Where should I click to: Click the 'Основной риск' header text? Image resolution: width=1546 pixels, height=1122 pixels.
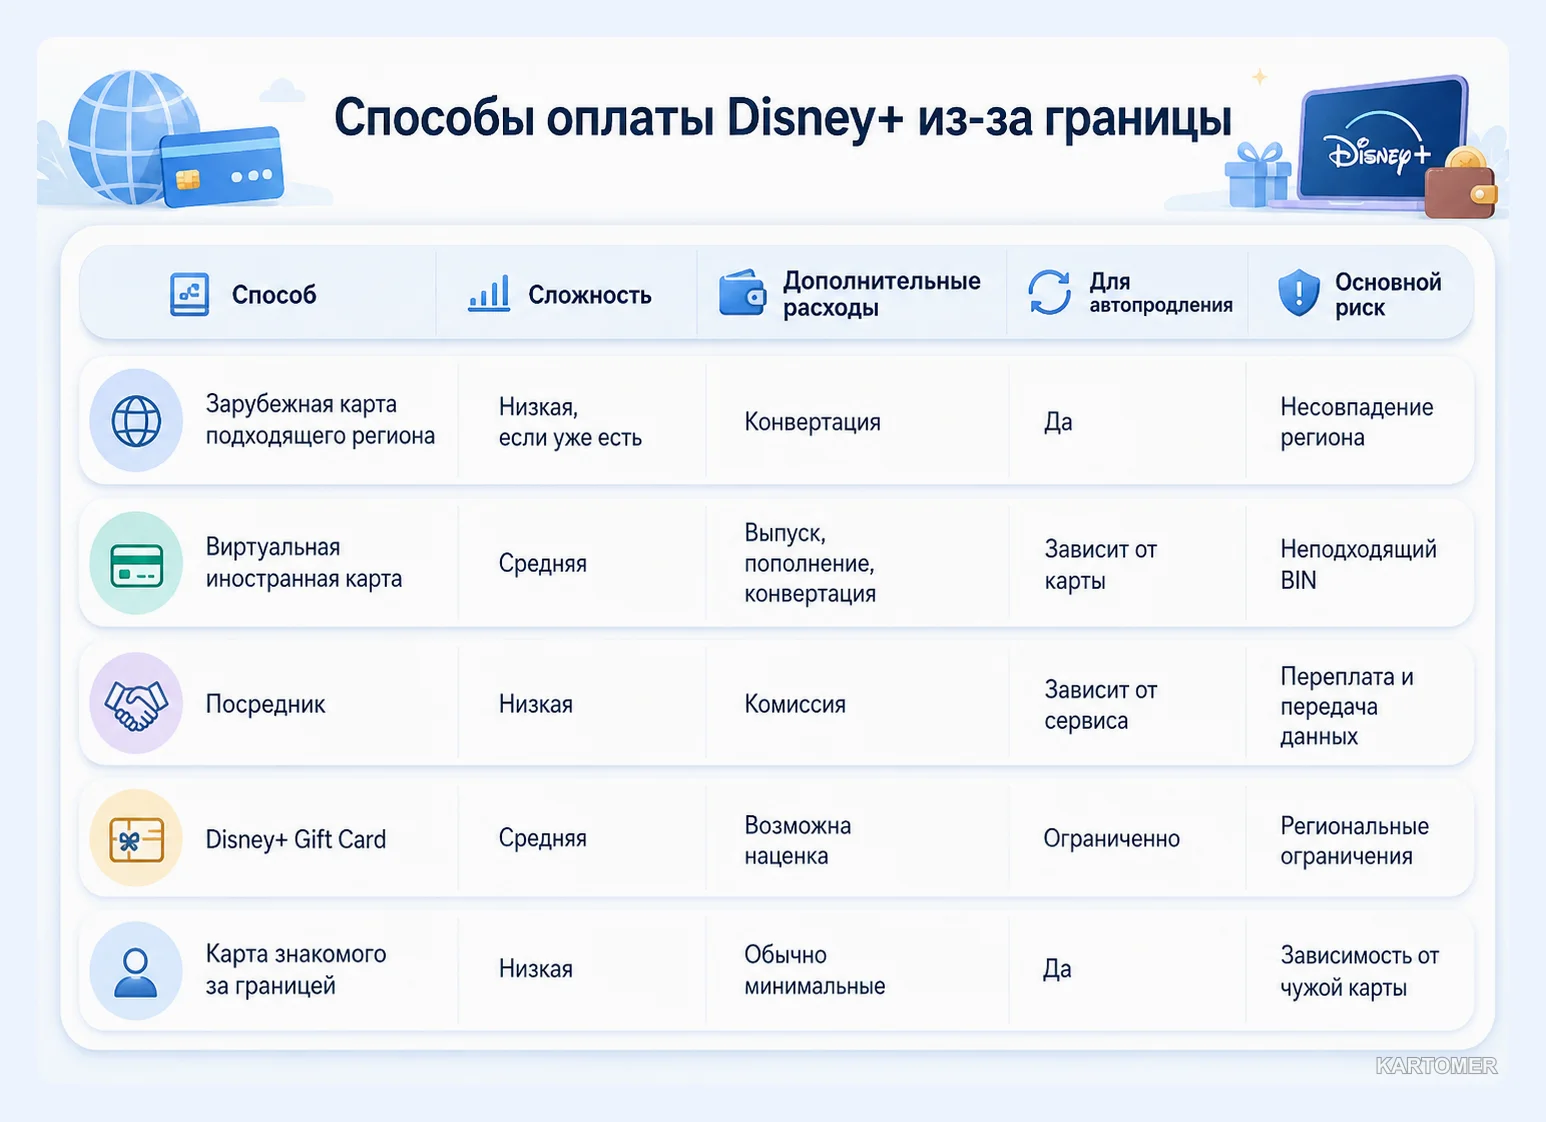(1388, 295)
